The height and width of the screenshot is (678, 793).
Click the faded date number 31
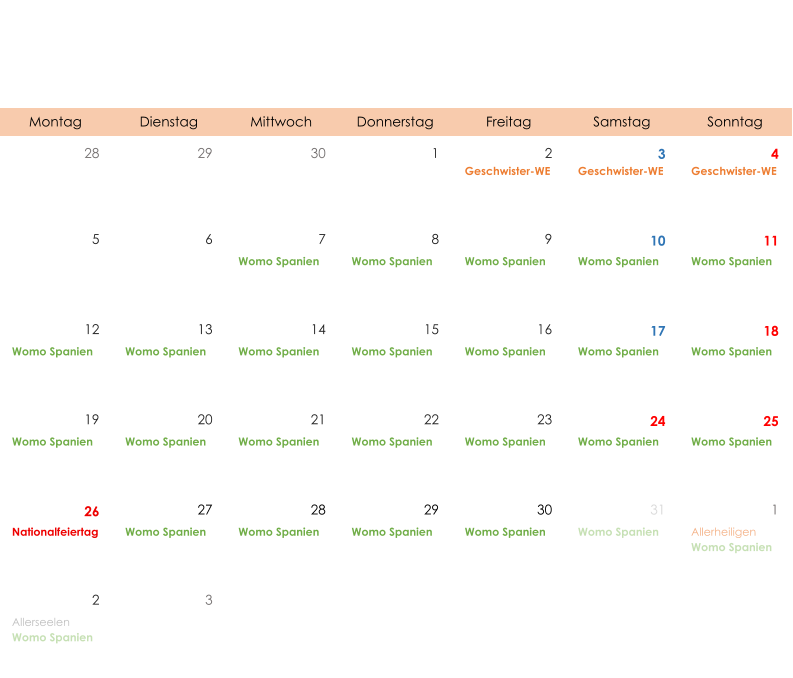pos(657,510)
